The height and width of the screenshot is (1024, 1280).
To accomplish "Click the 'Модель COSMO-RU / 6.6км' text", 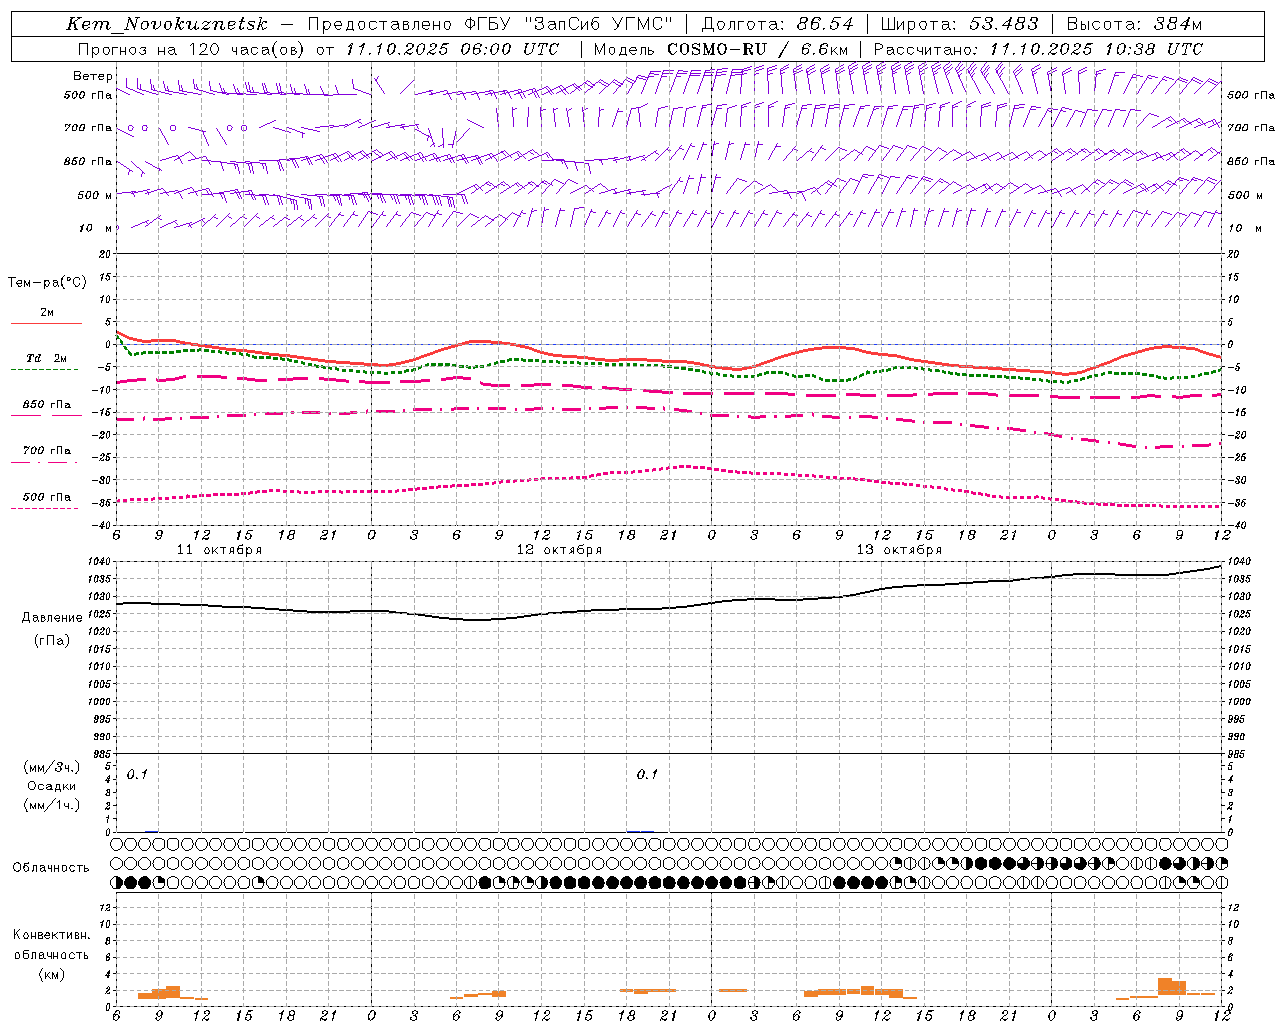I will (720, 49).
